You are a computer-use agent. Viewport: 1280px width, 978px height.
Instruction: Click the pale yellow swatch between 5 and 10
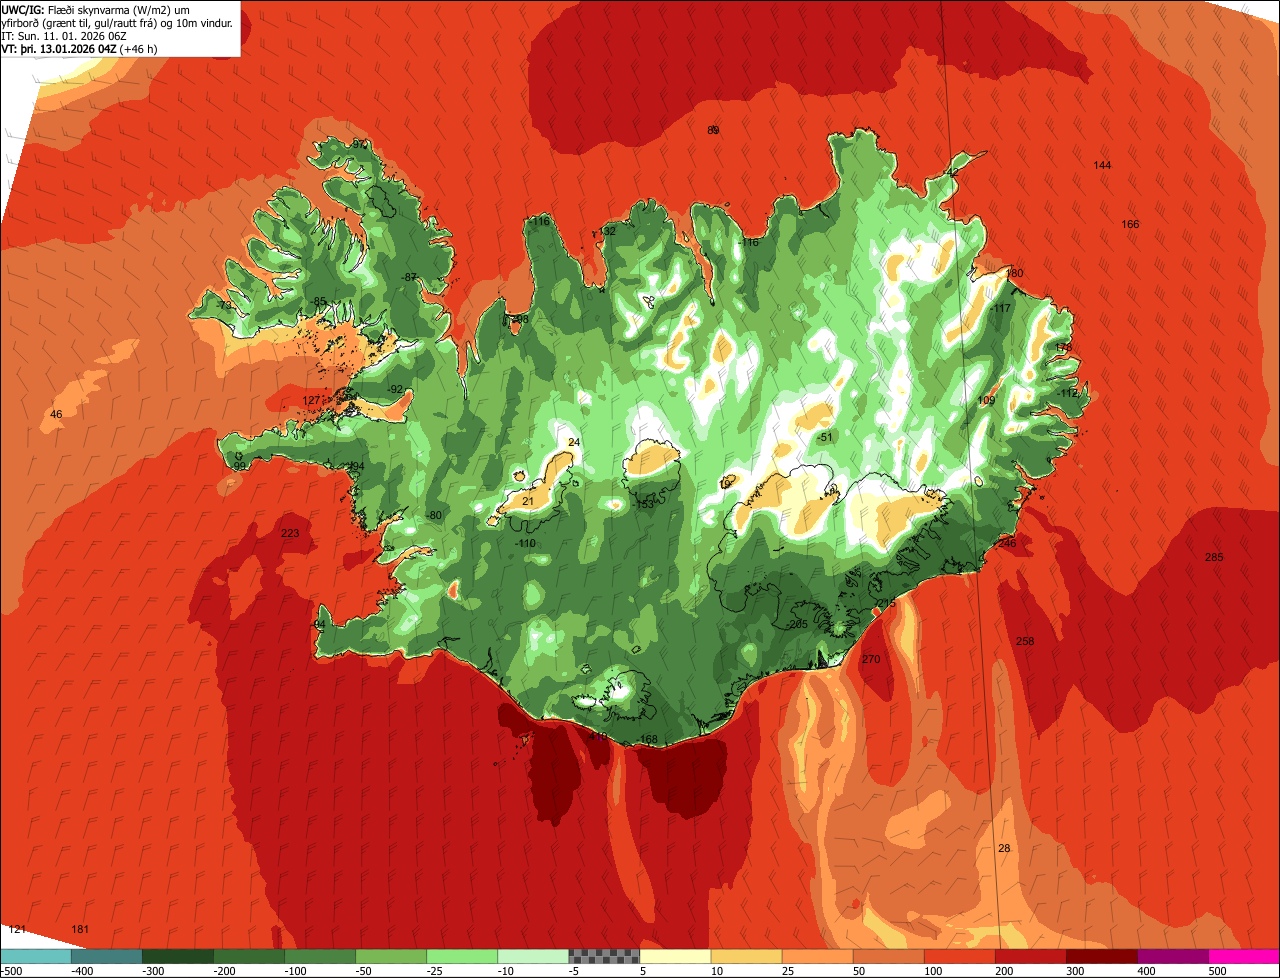tap(675, 956)
